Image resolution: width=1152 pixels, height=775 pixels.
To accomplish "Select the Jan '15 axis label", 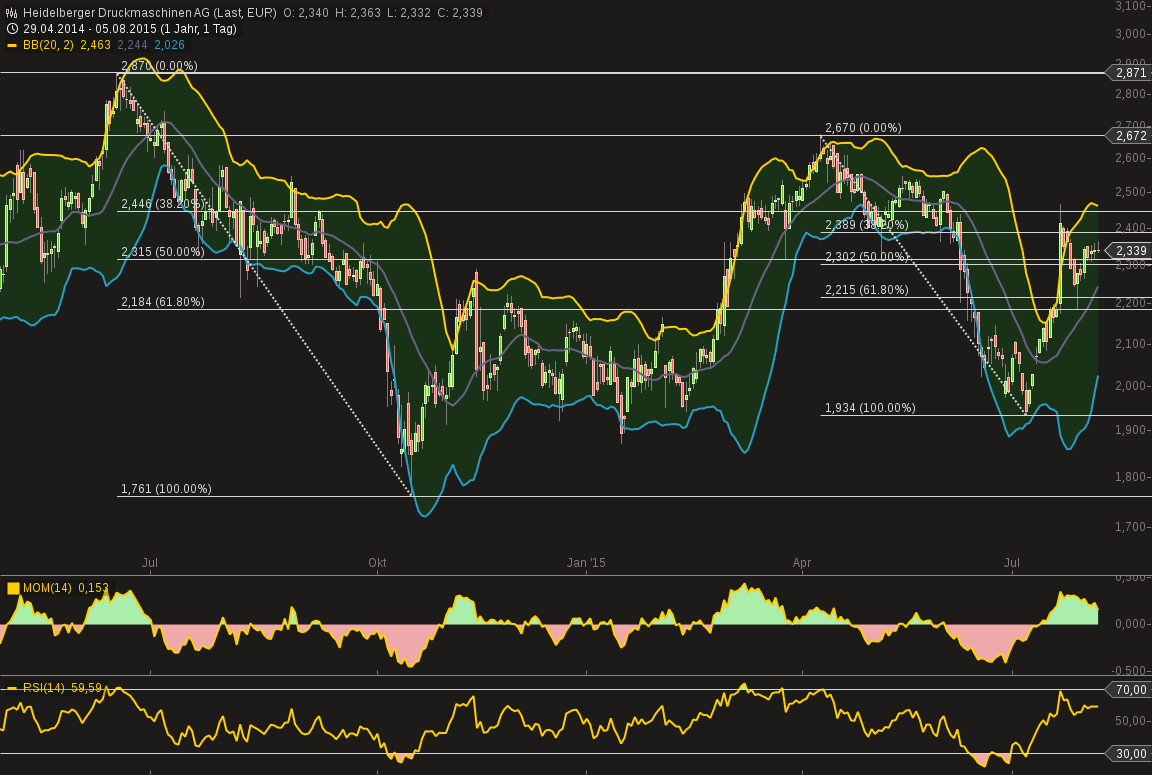I will [x=585, y=563].
